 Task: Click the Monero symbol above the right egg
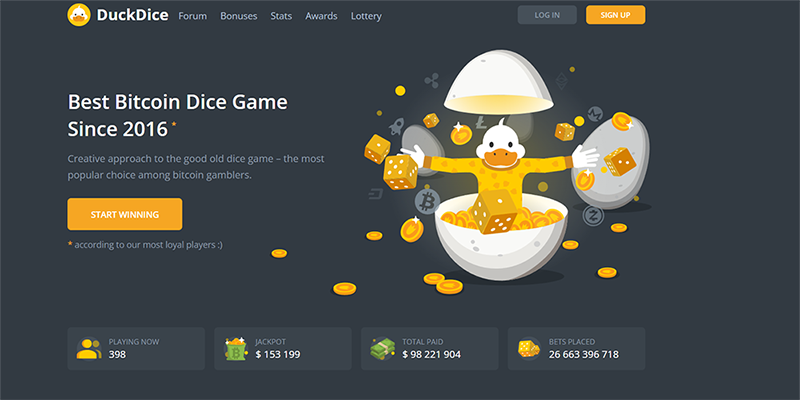594,114
